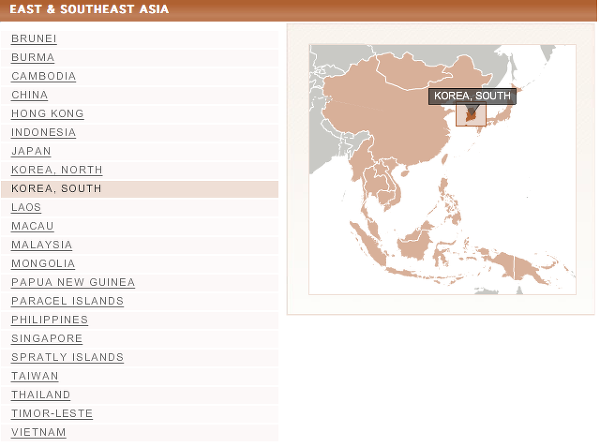Go to the Timor-Leste entry
The width and height of the screenshot is (600, 447).
[x=52, y=414]
